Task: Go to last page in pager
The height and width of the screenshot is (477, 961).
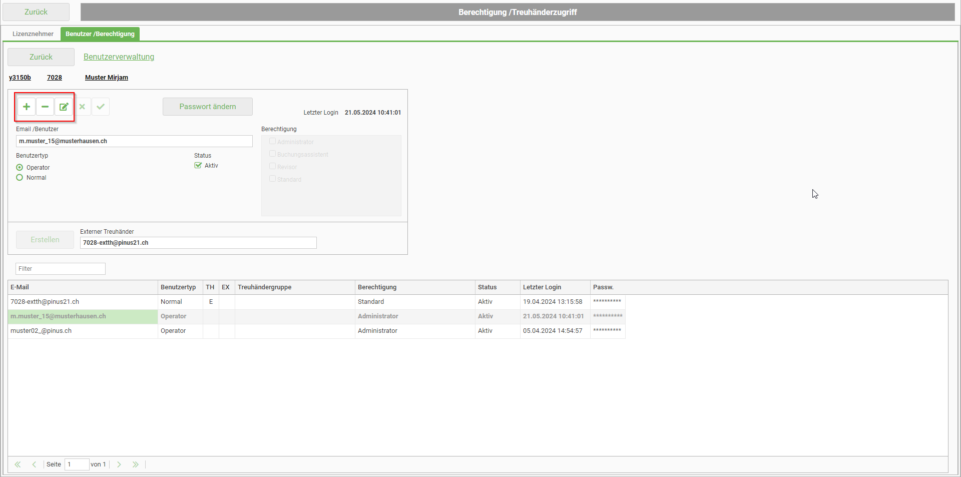Action: 135,464
